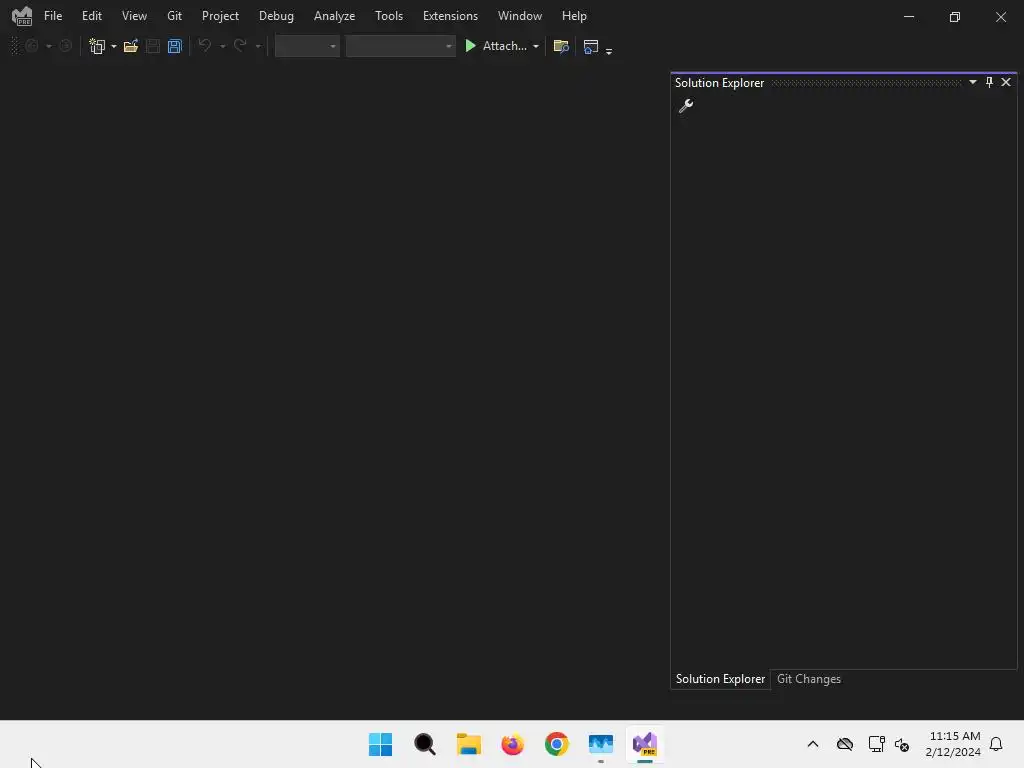Screen dimensions: 1024x768
Task: Show hidden system tray icons
Action: [x=813, y=744]
